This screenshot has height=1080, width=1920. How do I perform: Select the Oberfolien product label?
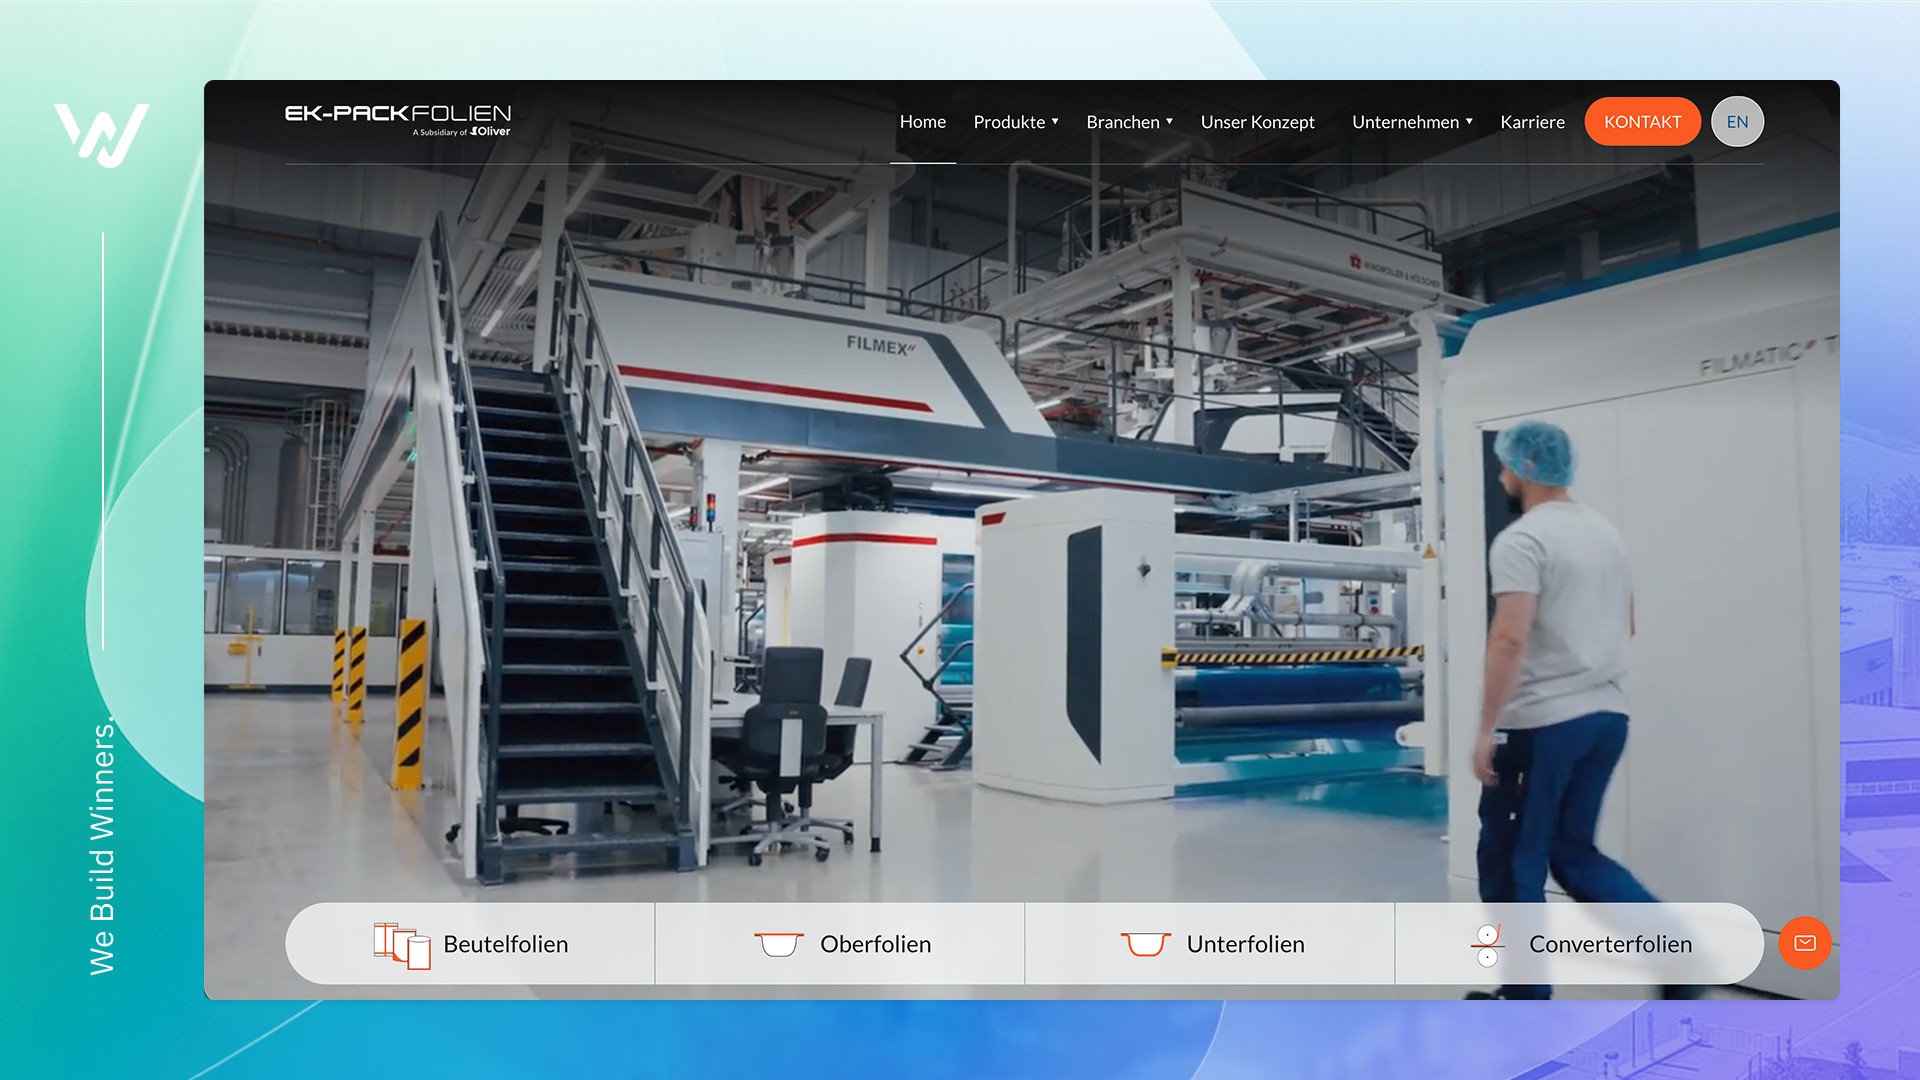pyautogui.click(x=875, y=944)
